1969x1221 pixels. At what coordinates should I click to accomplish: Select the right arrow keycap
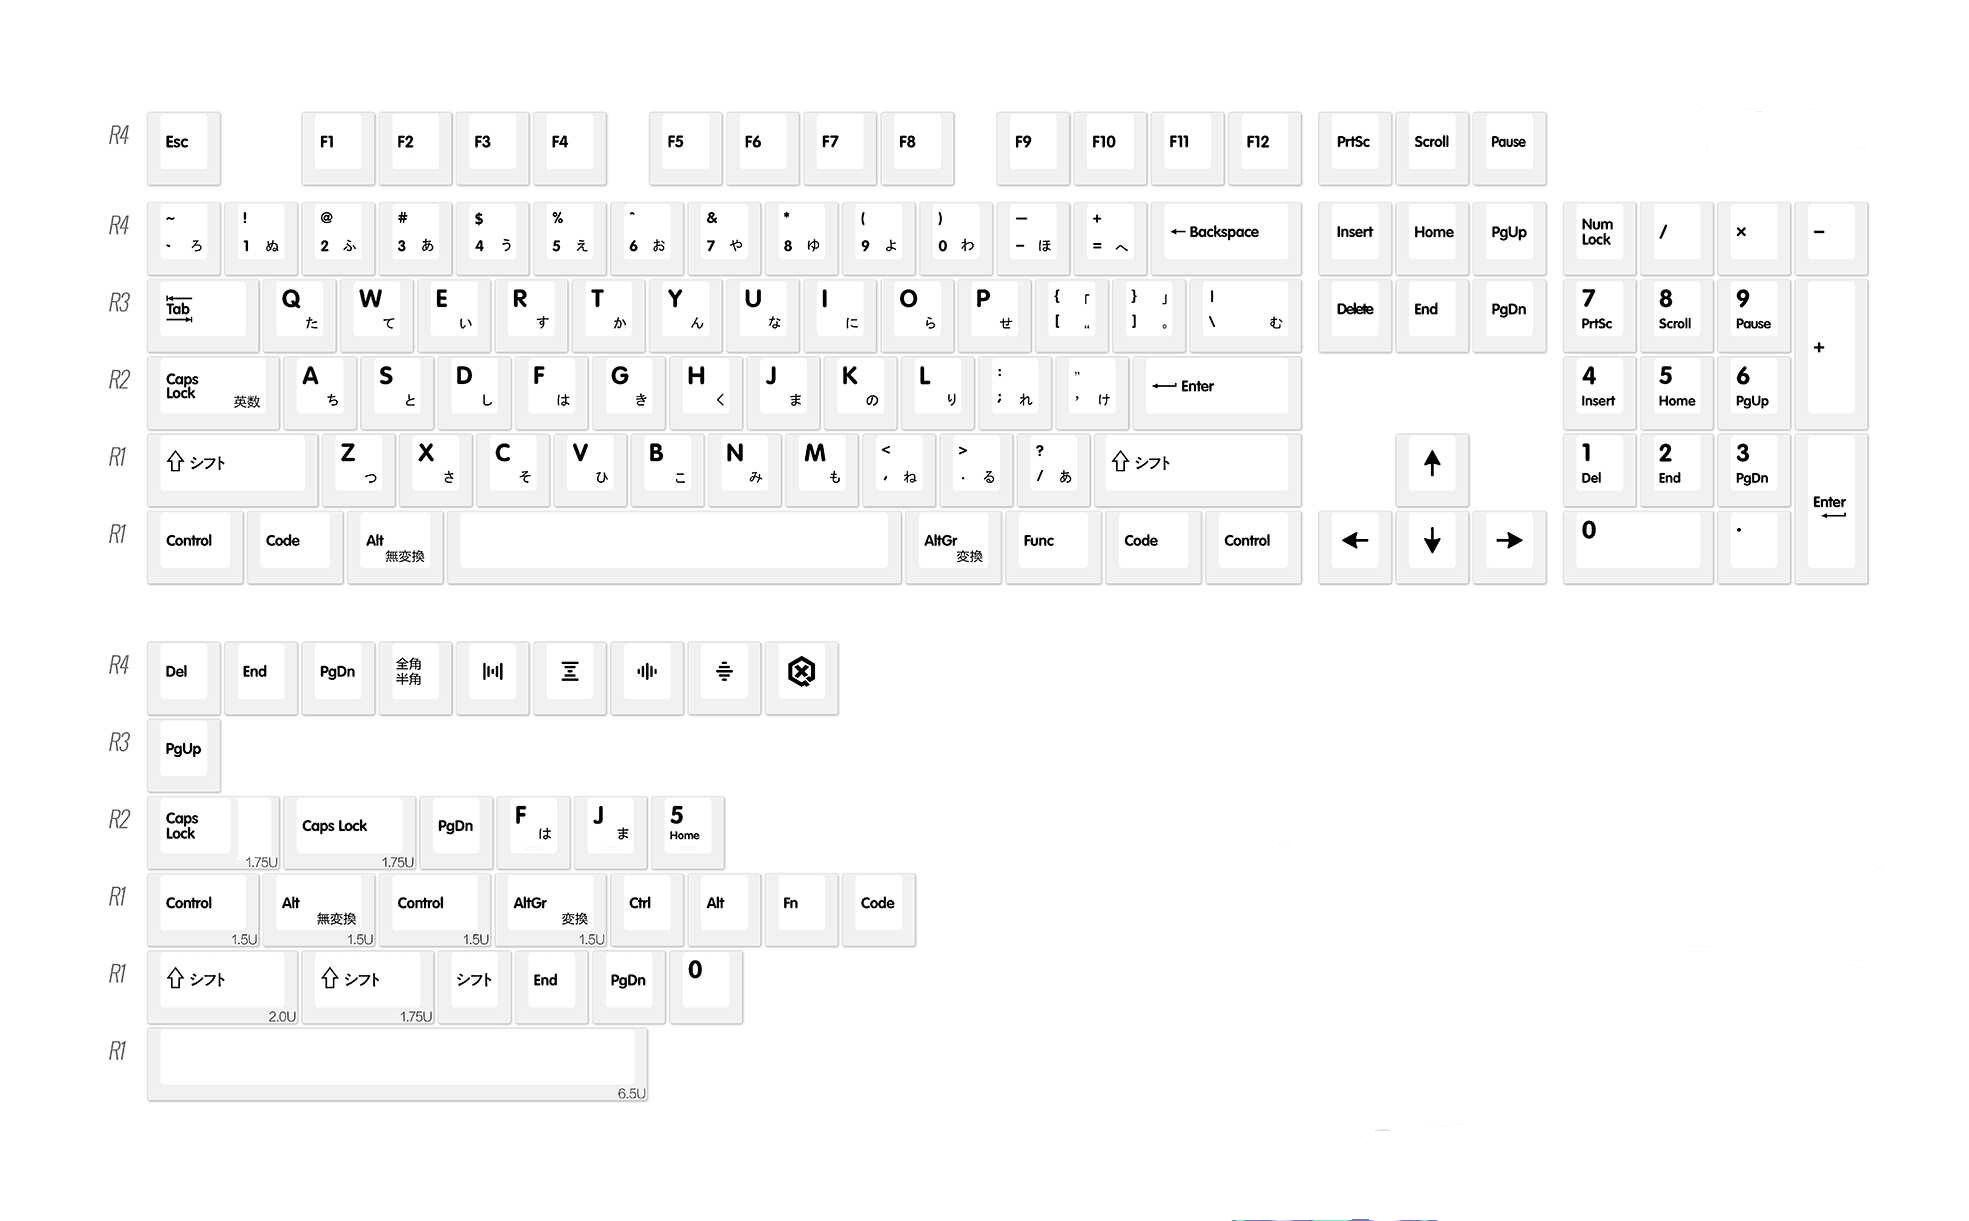pos(1510,541)
